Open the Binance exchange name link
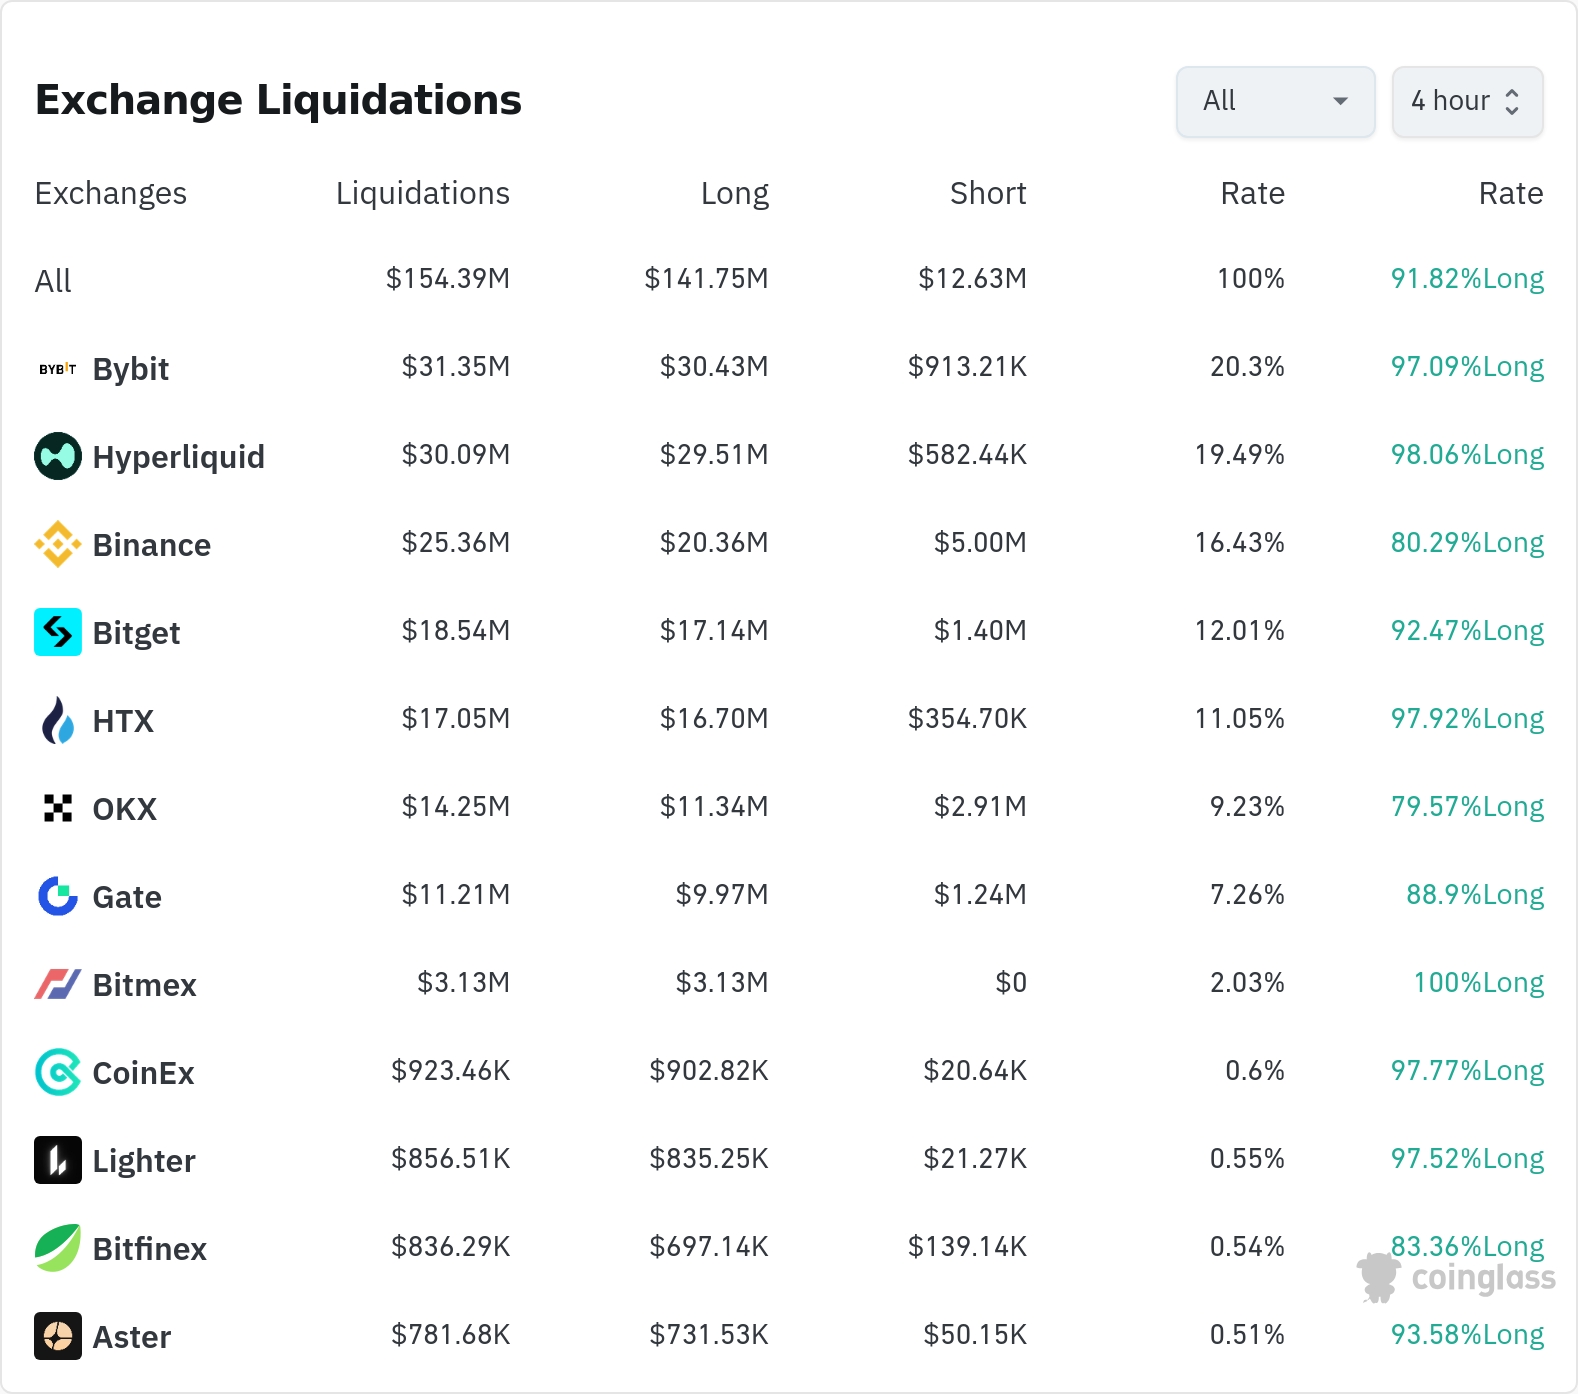The height and width of the screenshot is (1394, 1578). coord(151,545)
